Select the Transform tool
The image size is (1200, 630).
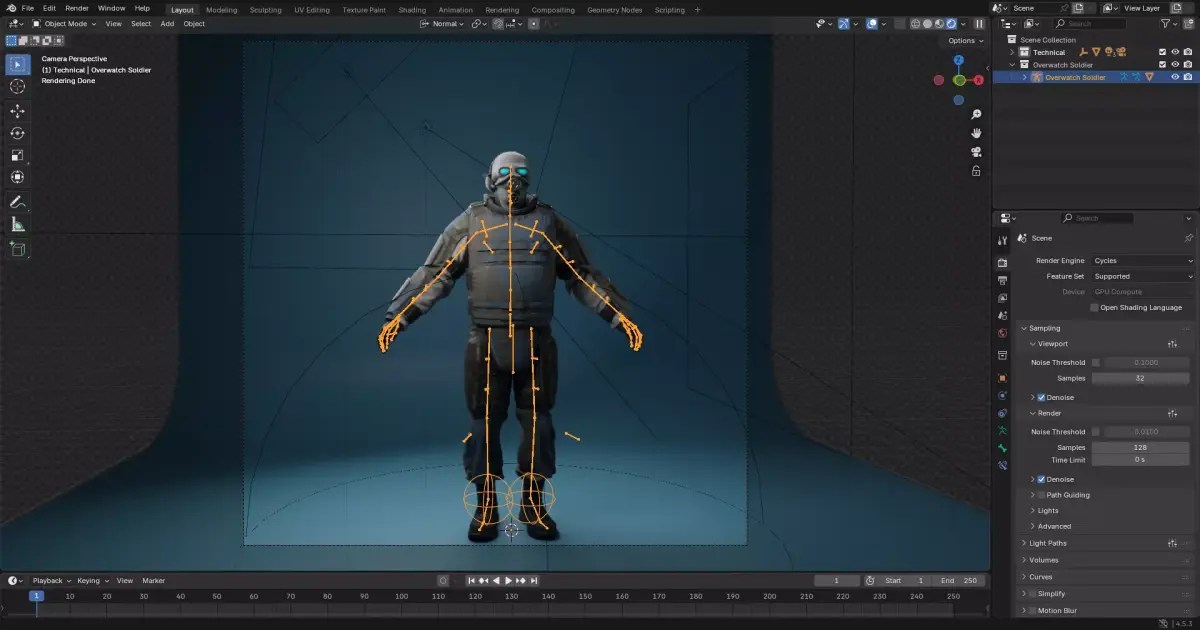tap(17, 177)
